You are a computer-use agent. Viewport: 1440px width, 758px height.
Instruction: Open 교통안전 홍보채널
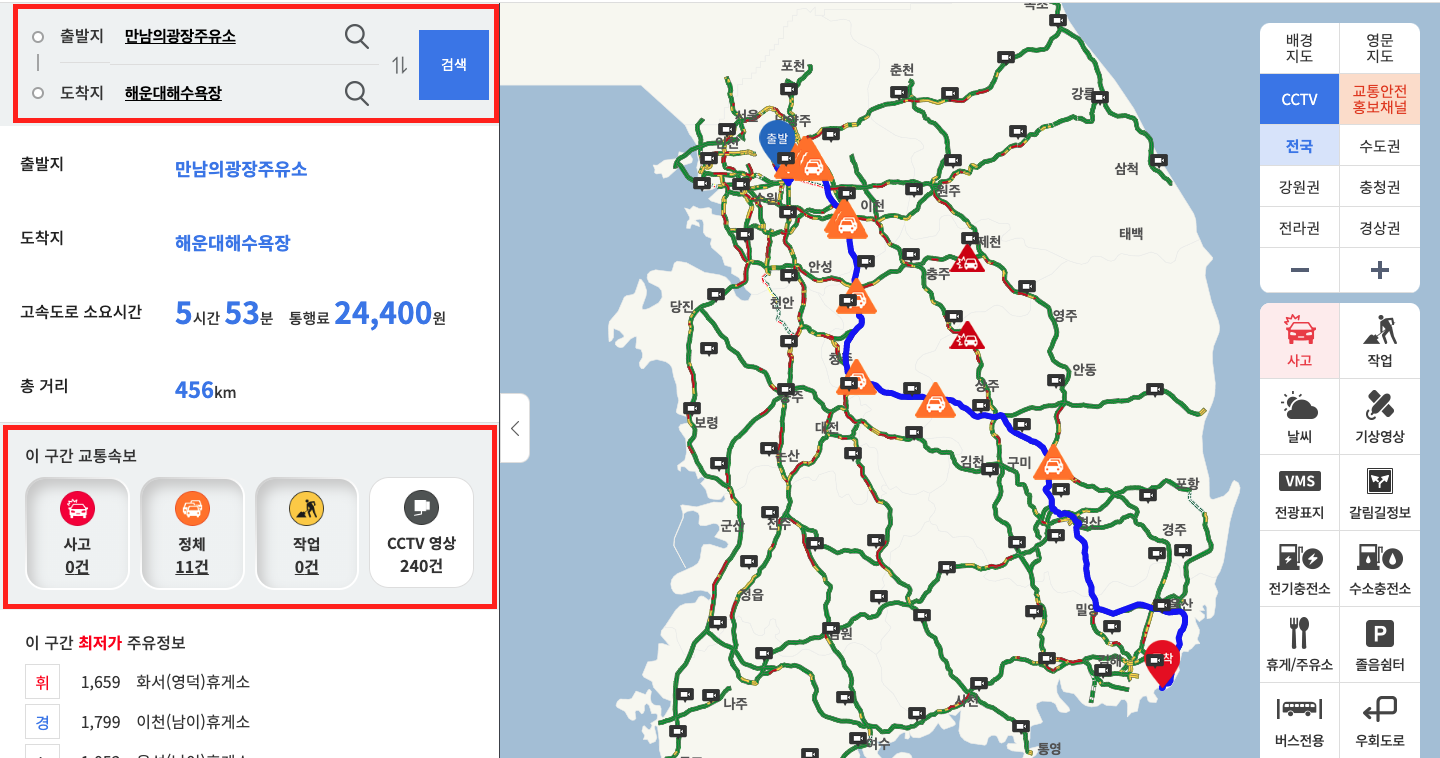(1380, 99)
